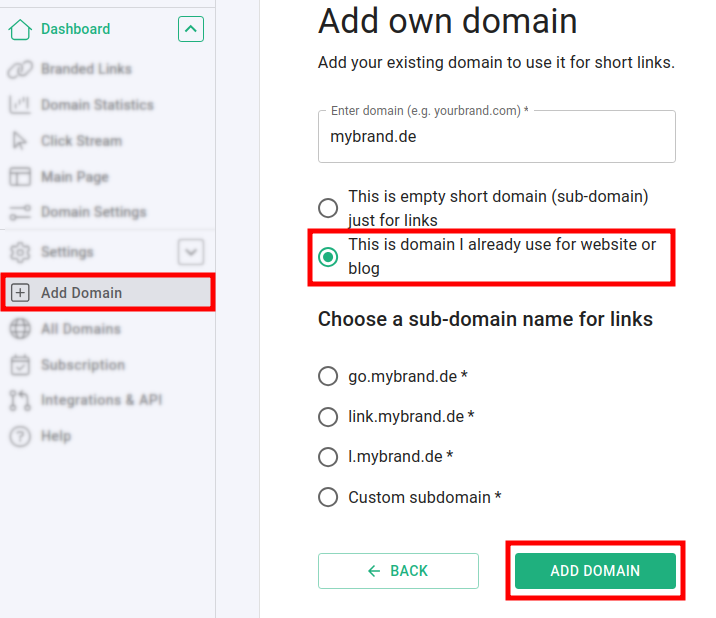Click the Domain Statistics chart icon
Viewport: 716px width, 618px height.
pyautogui.click(x=20, y=105)
